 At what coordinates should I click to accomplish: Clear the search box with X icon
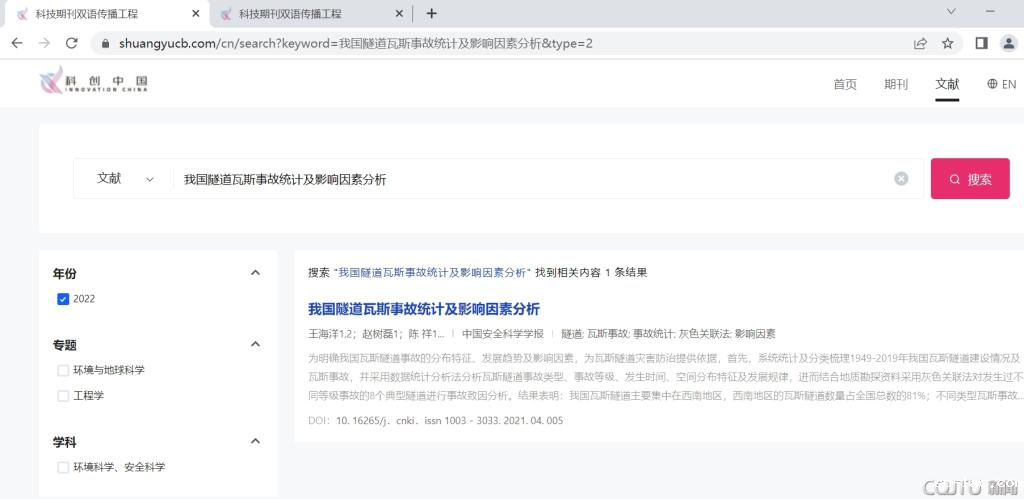point(901,179)
